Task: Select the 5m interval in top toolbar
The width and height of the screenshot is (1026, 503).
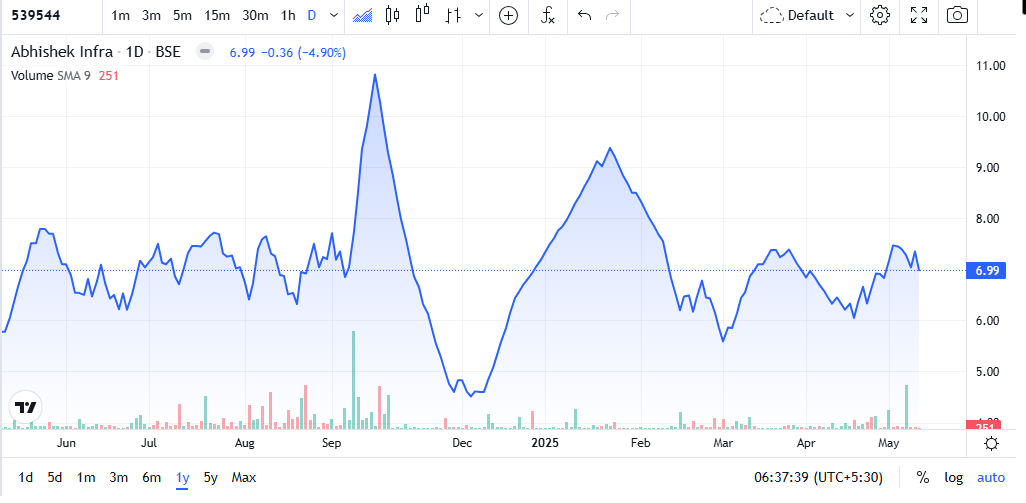Action: coord(183,16)
